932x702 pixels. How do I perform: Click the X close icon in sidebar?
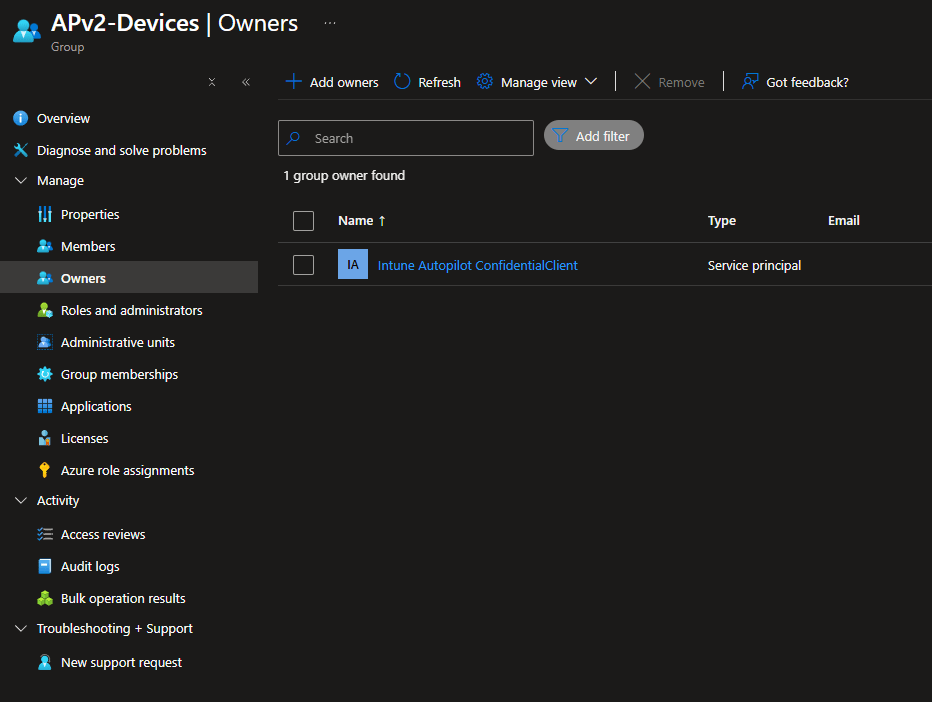tap(212, 82)
